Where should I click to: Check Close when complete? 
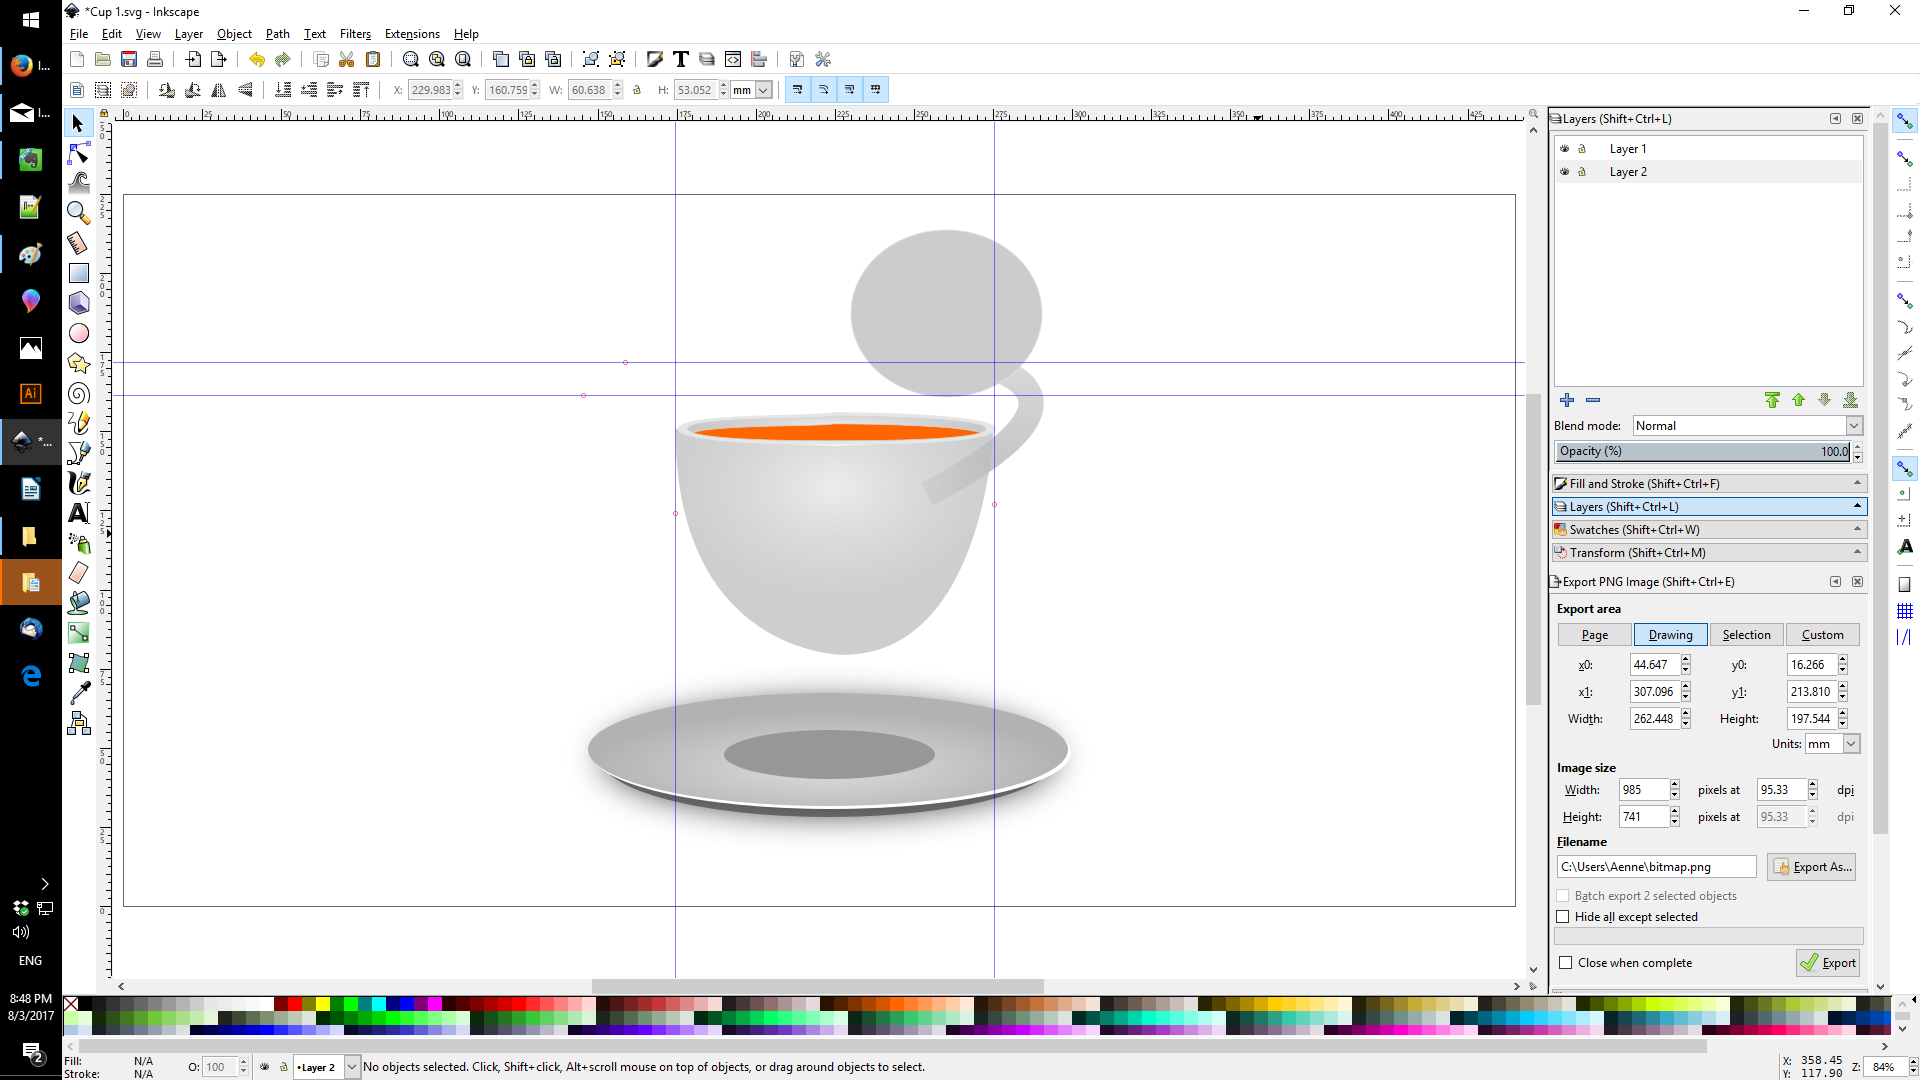point(1565,963)
